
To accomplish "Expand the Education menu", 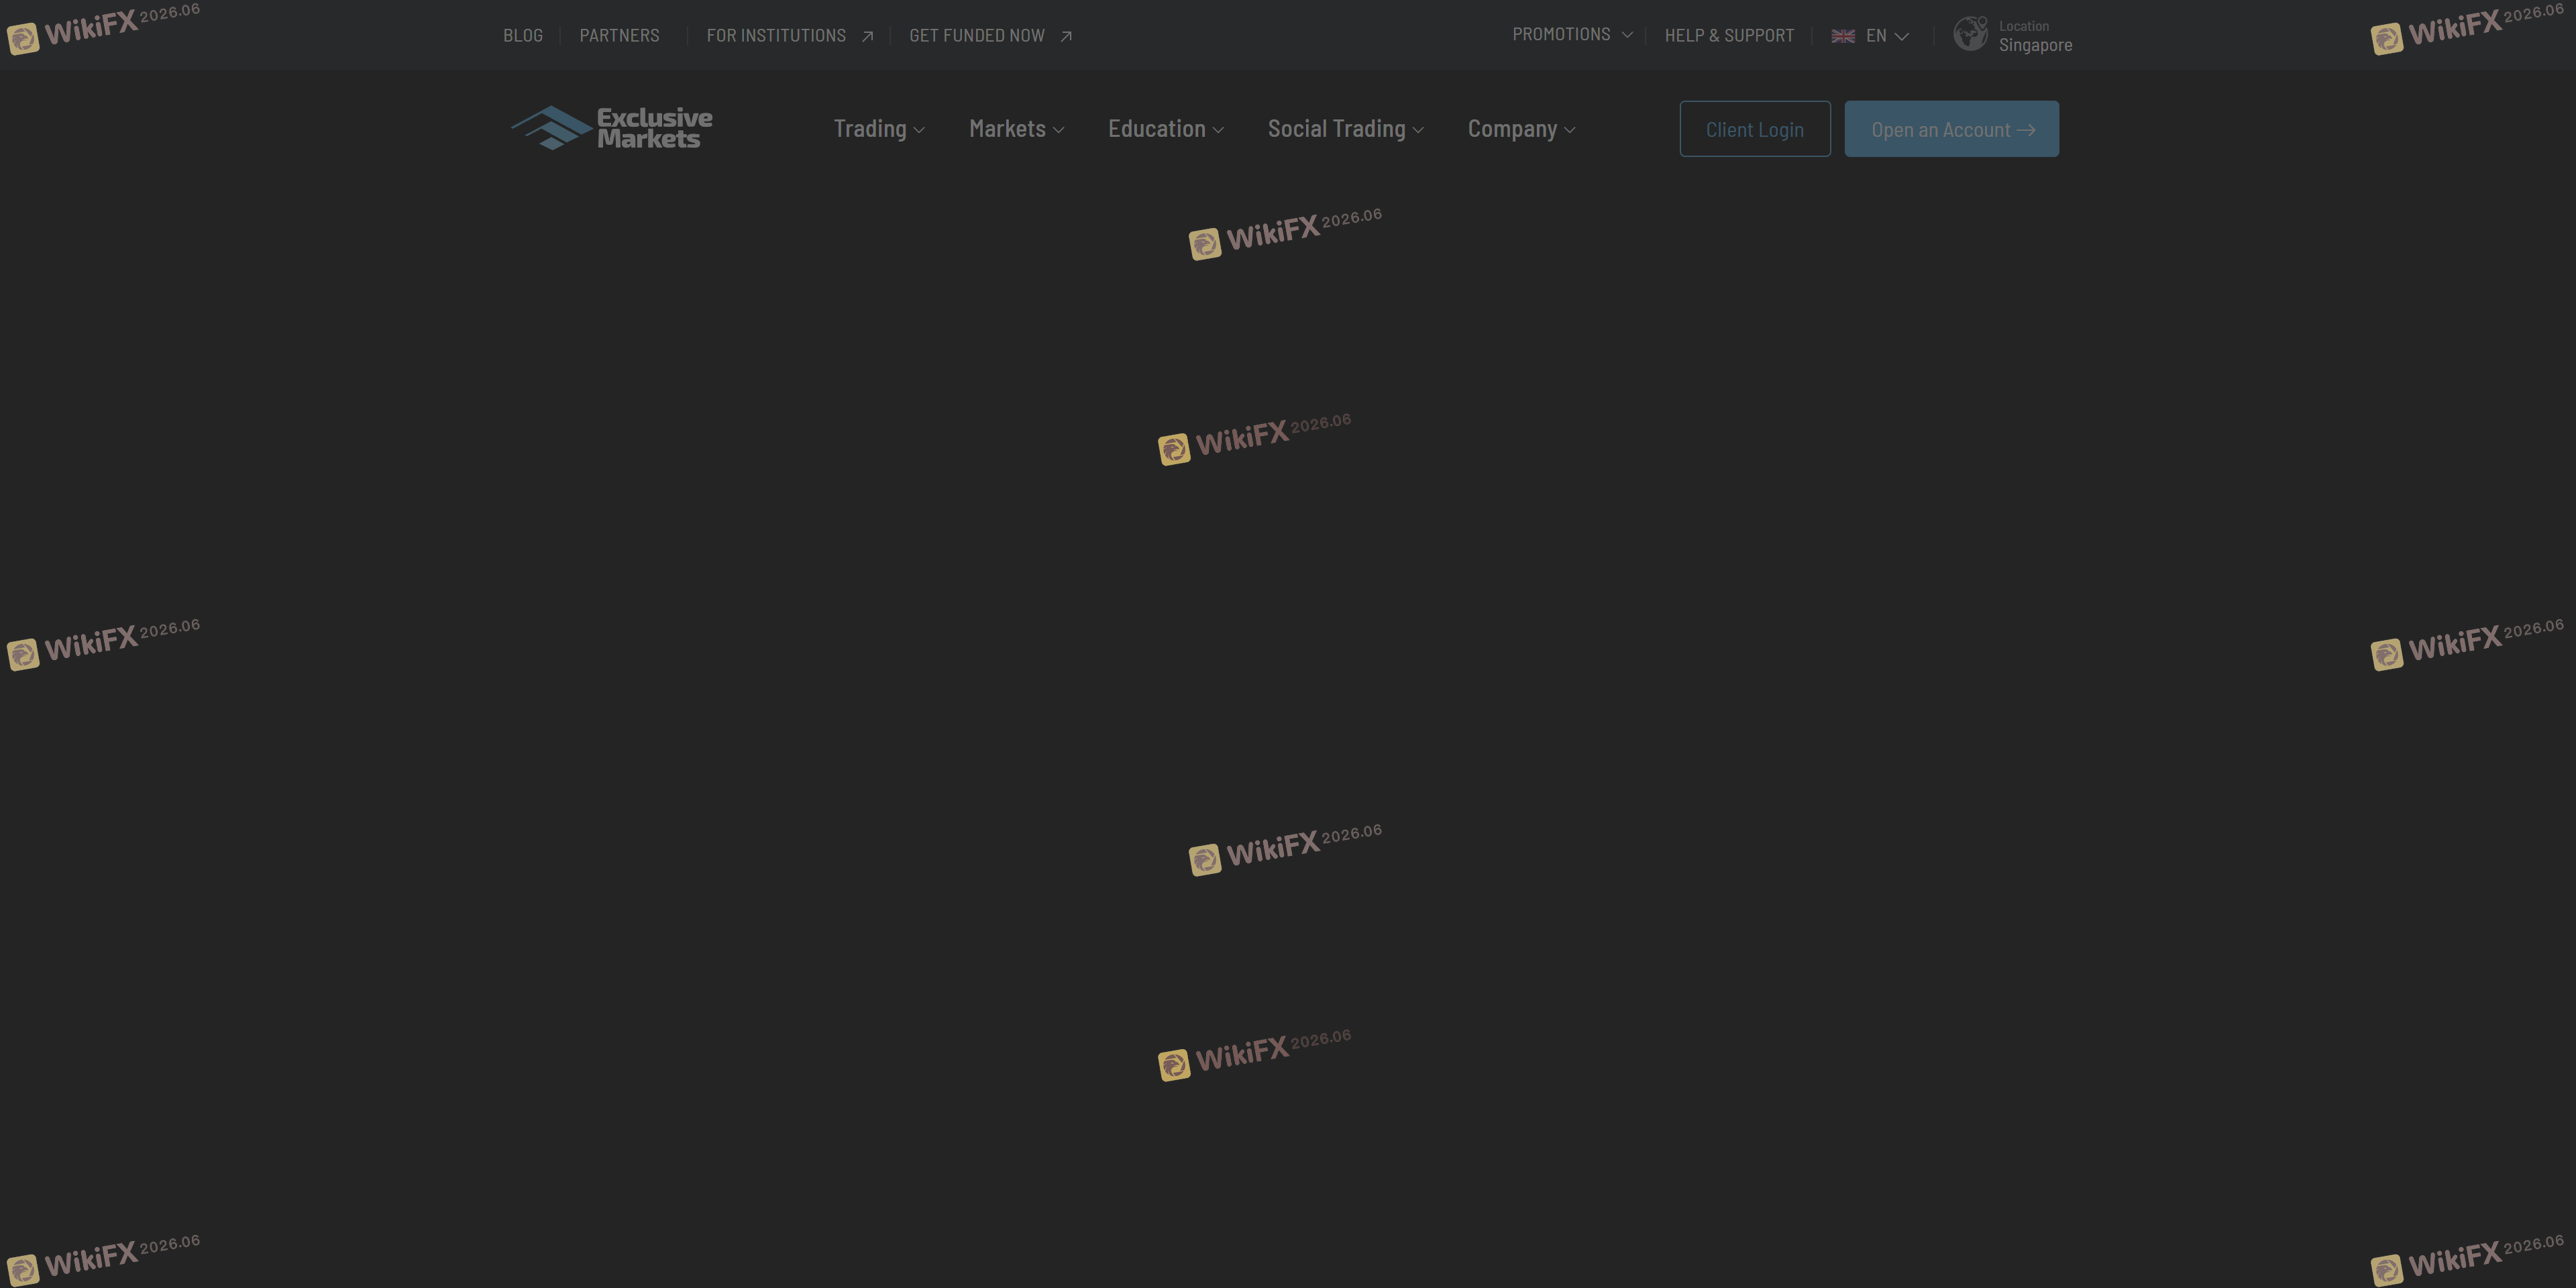I will coord(1166,129).
